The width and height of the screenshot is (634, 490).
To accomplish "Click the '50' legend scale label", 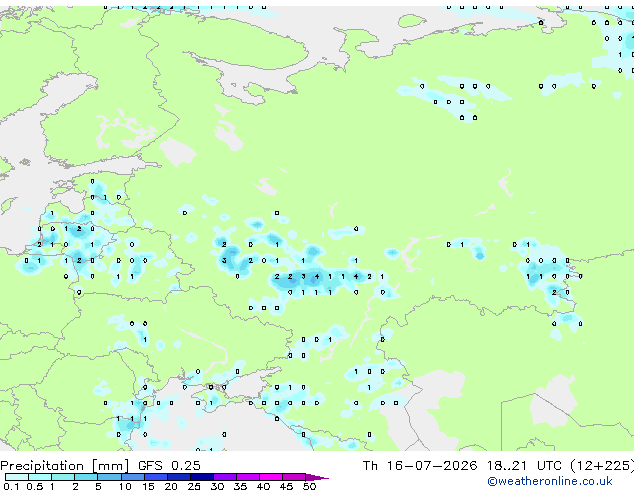I will pyautogui.click(x=309, y=486).
